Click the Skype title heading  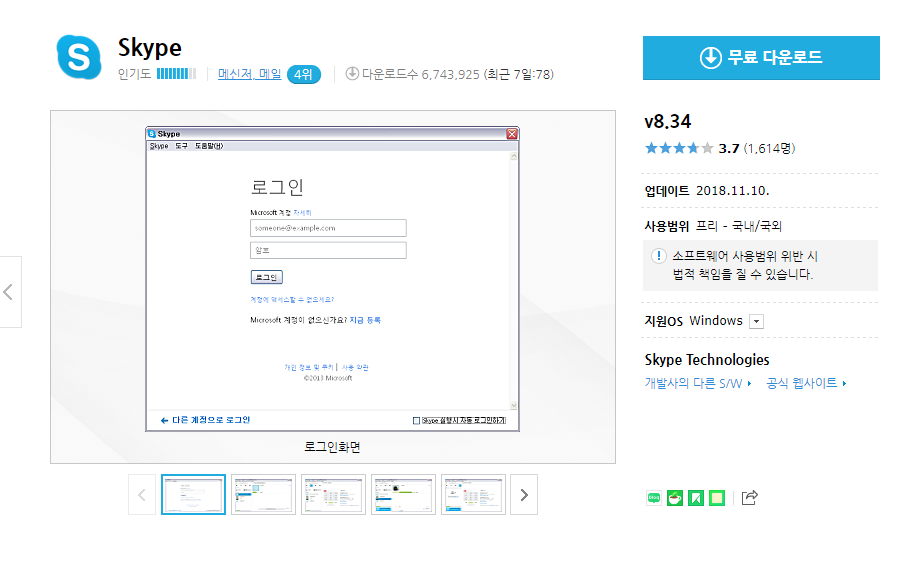point(150,48)
